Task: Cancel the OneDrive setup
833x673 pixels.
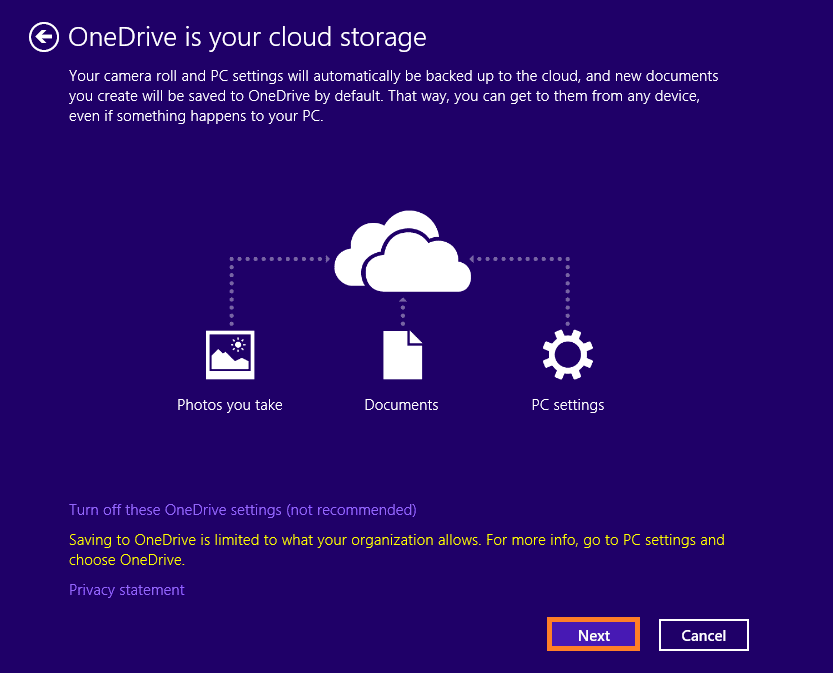Action: [703, 635]
